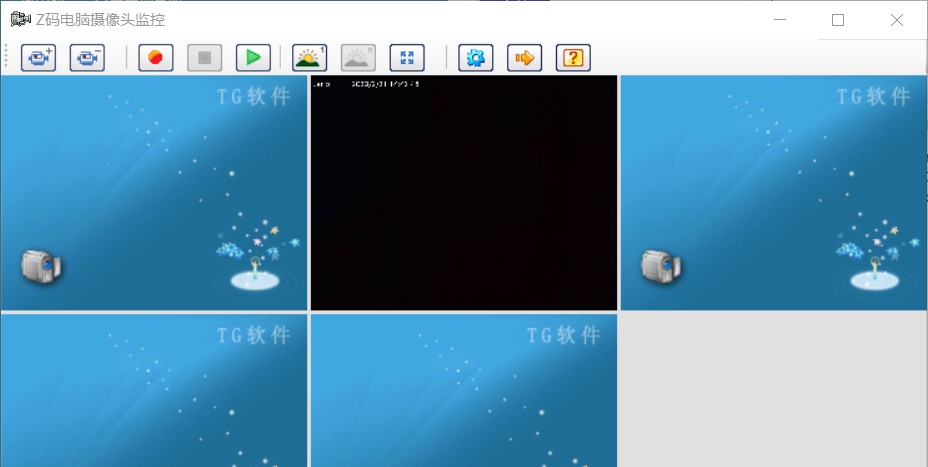Image resolution: width=928 pixels, height=467 pixels.
Task: Maximize the Z码电脑摄像头监控 window
Action: pos(838,20)
